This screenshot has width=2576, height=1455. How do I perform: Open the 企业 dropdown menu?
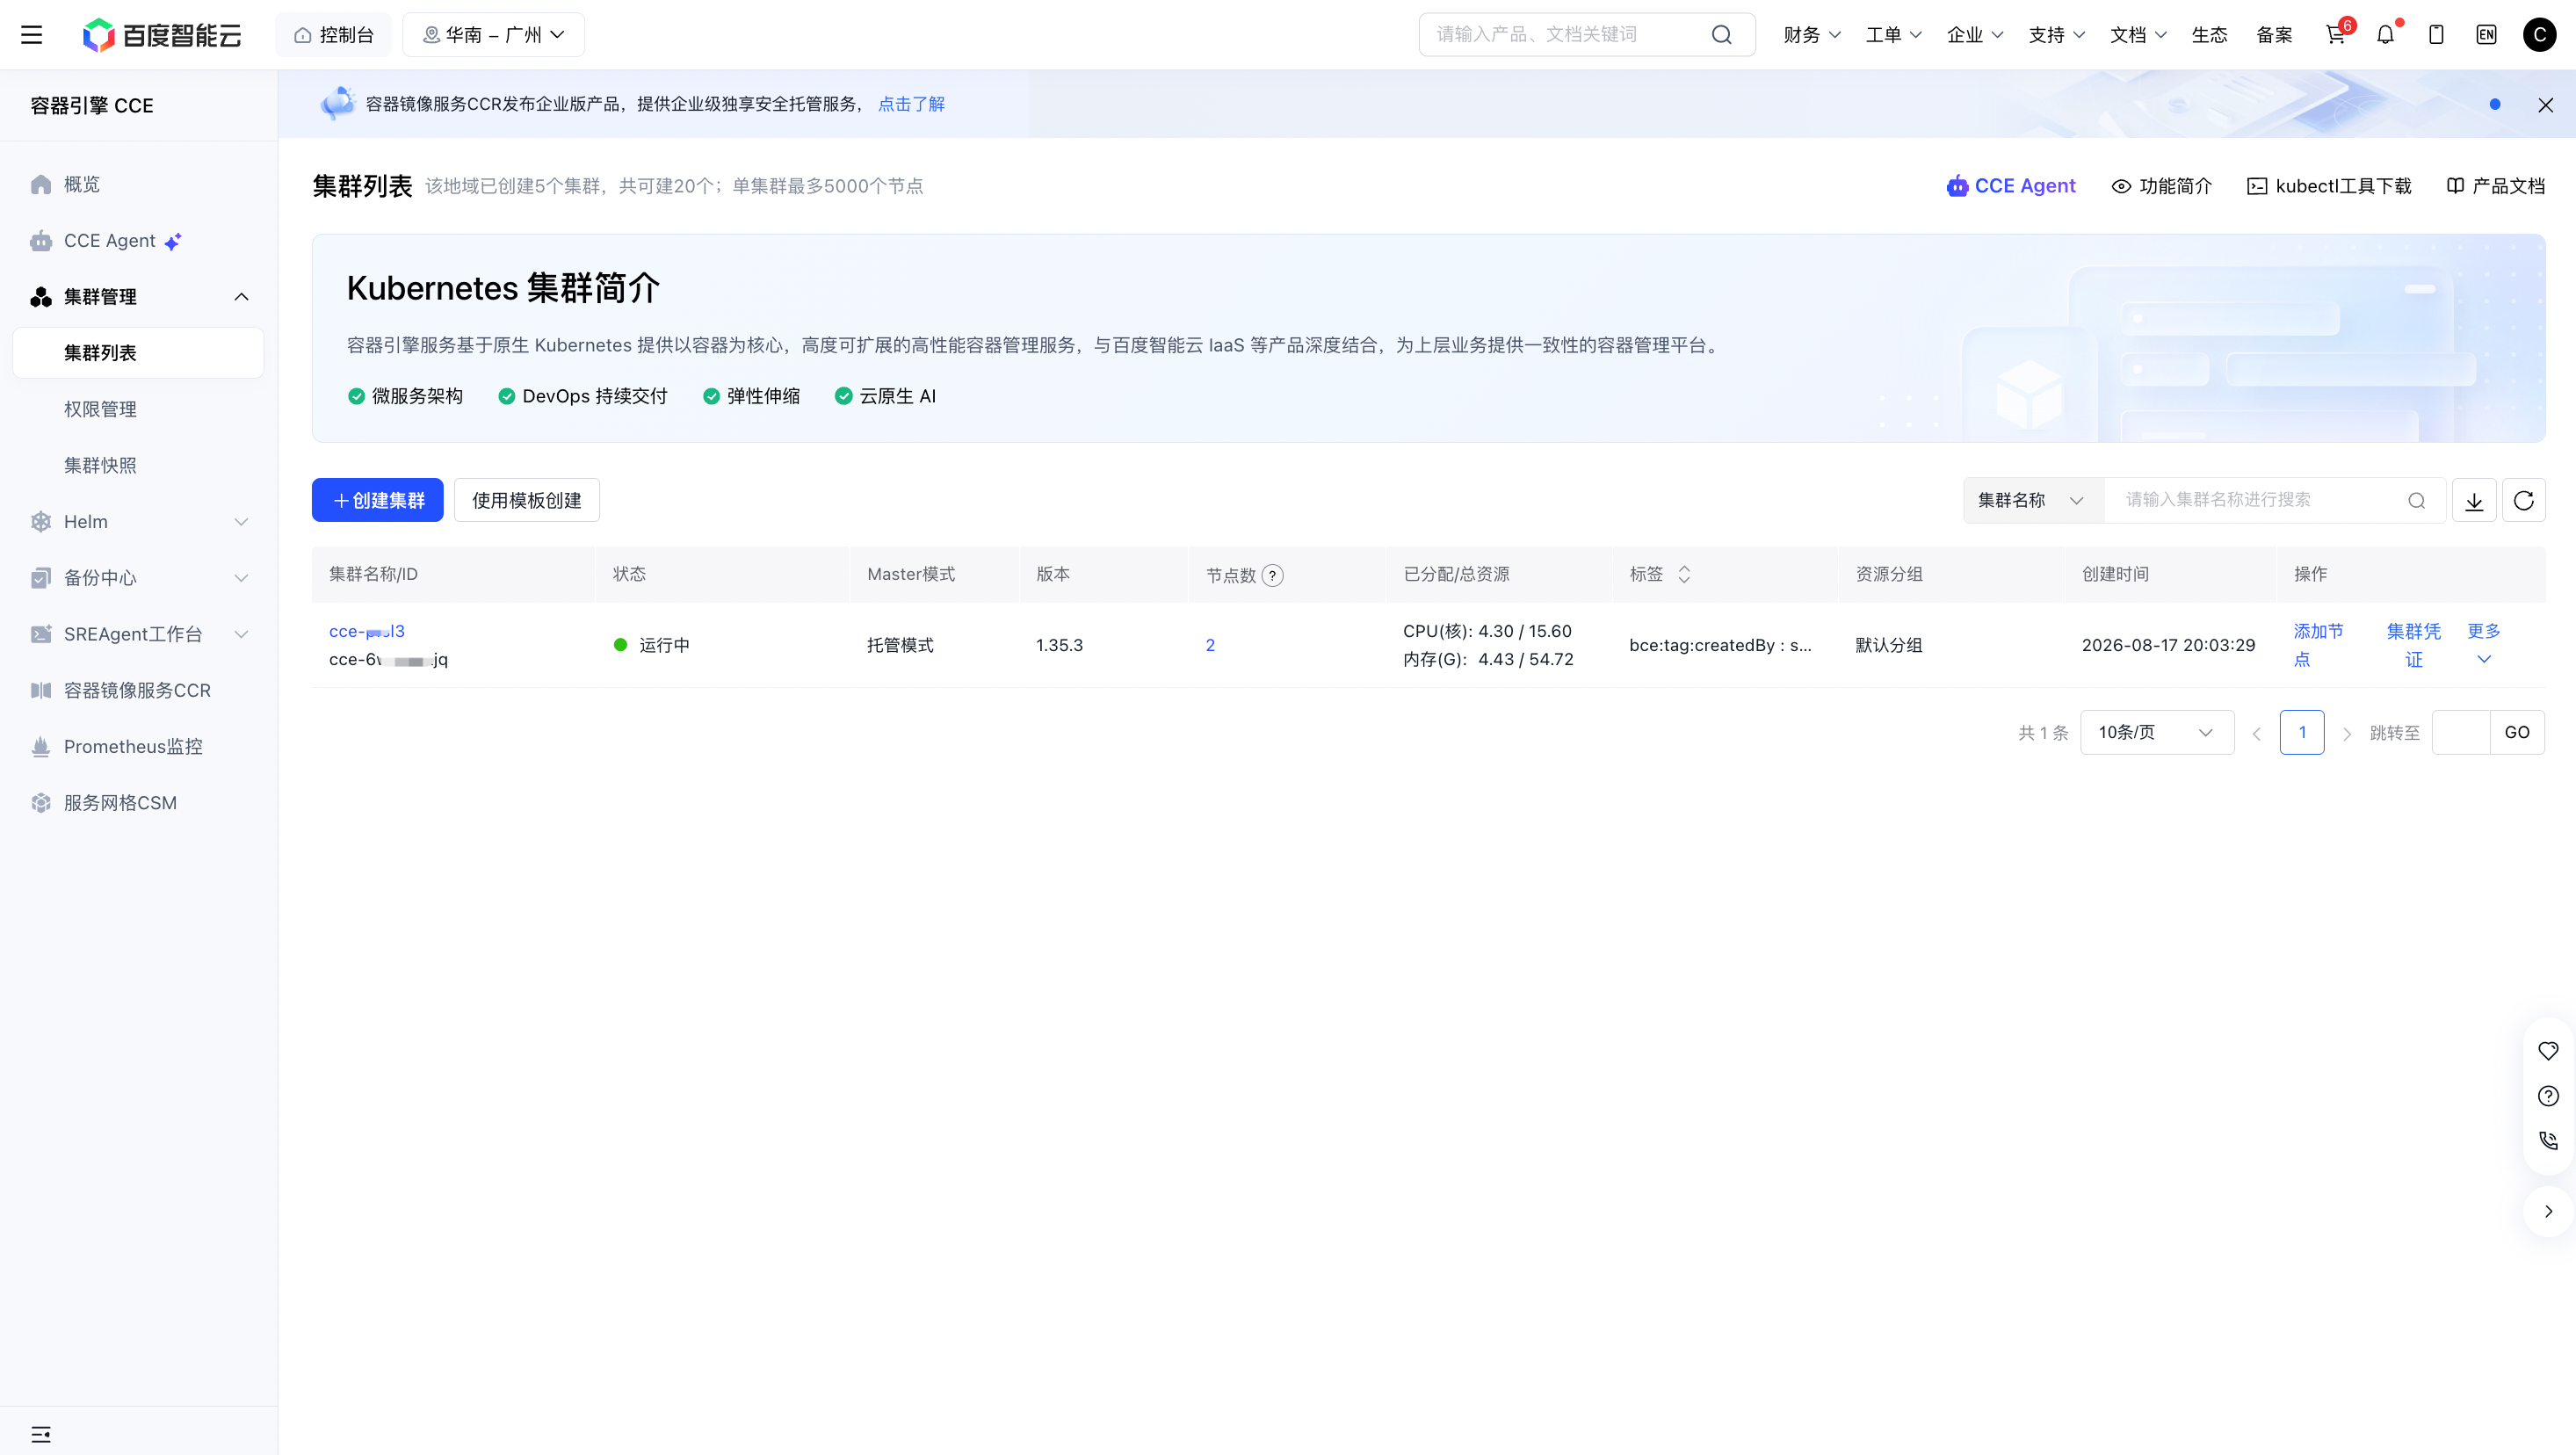[1975, 35]
